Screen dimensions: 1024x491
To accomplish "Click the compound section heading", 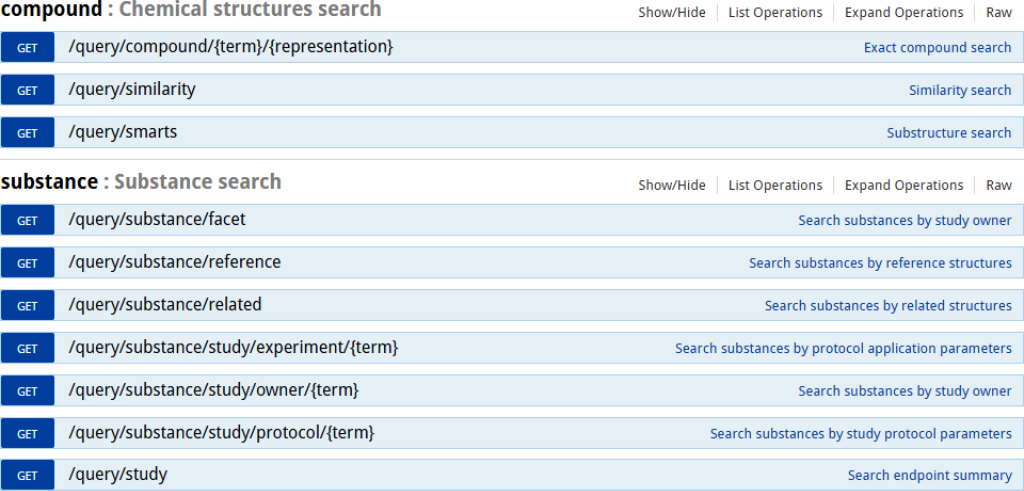I will click(50, 10).
